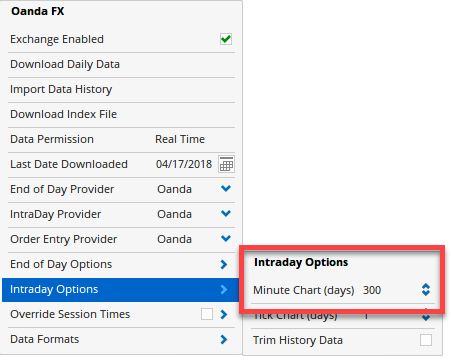Image resolution: width=451 pixels, height=364 pixels.
Task: Expand Override Session Times arrow
Action: point(224,314)
